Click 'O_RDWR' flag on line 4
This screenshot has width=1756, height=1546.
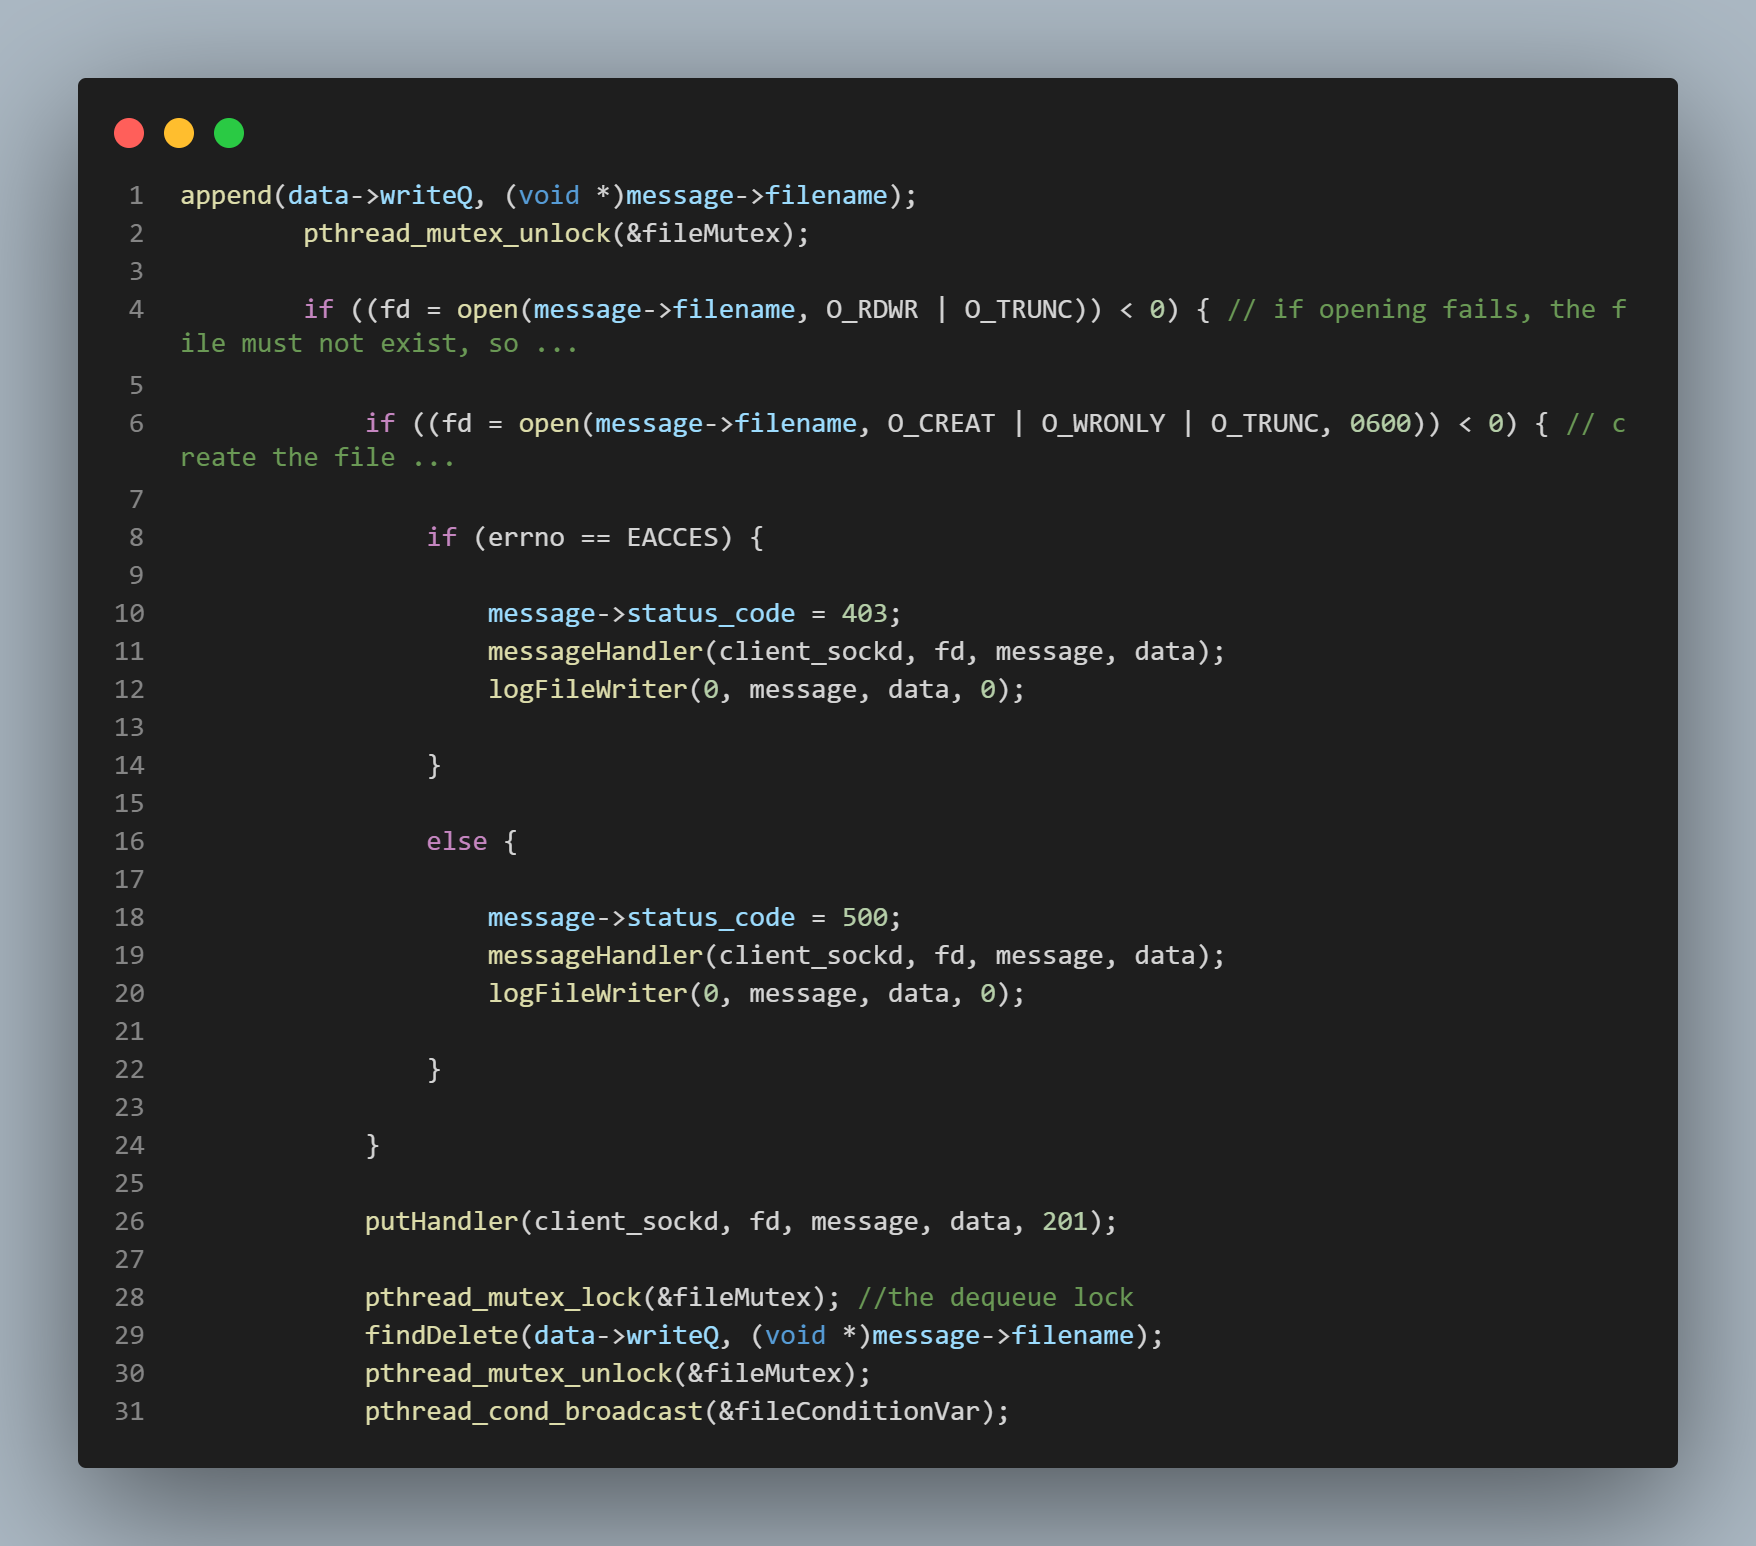(x=872, y=309)
